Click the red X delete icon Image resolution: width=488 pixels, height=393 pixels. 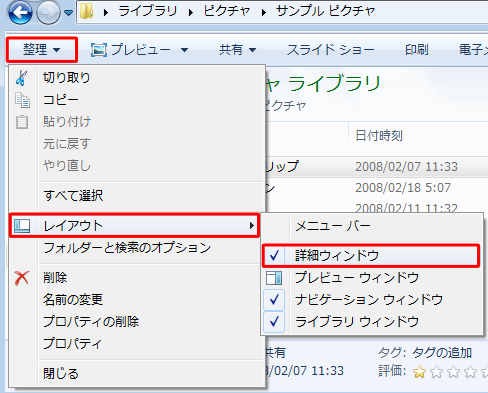coord(22,278)
